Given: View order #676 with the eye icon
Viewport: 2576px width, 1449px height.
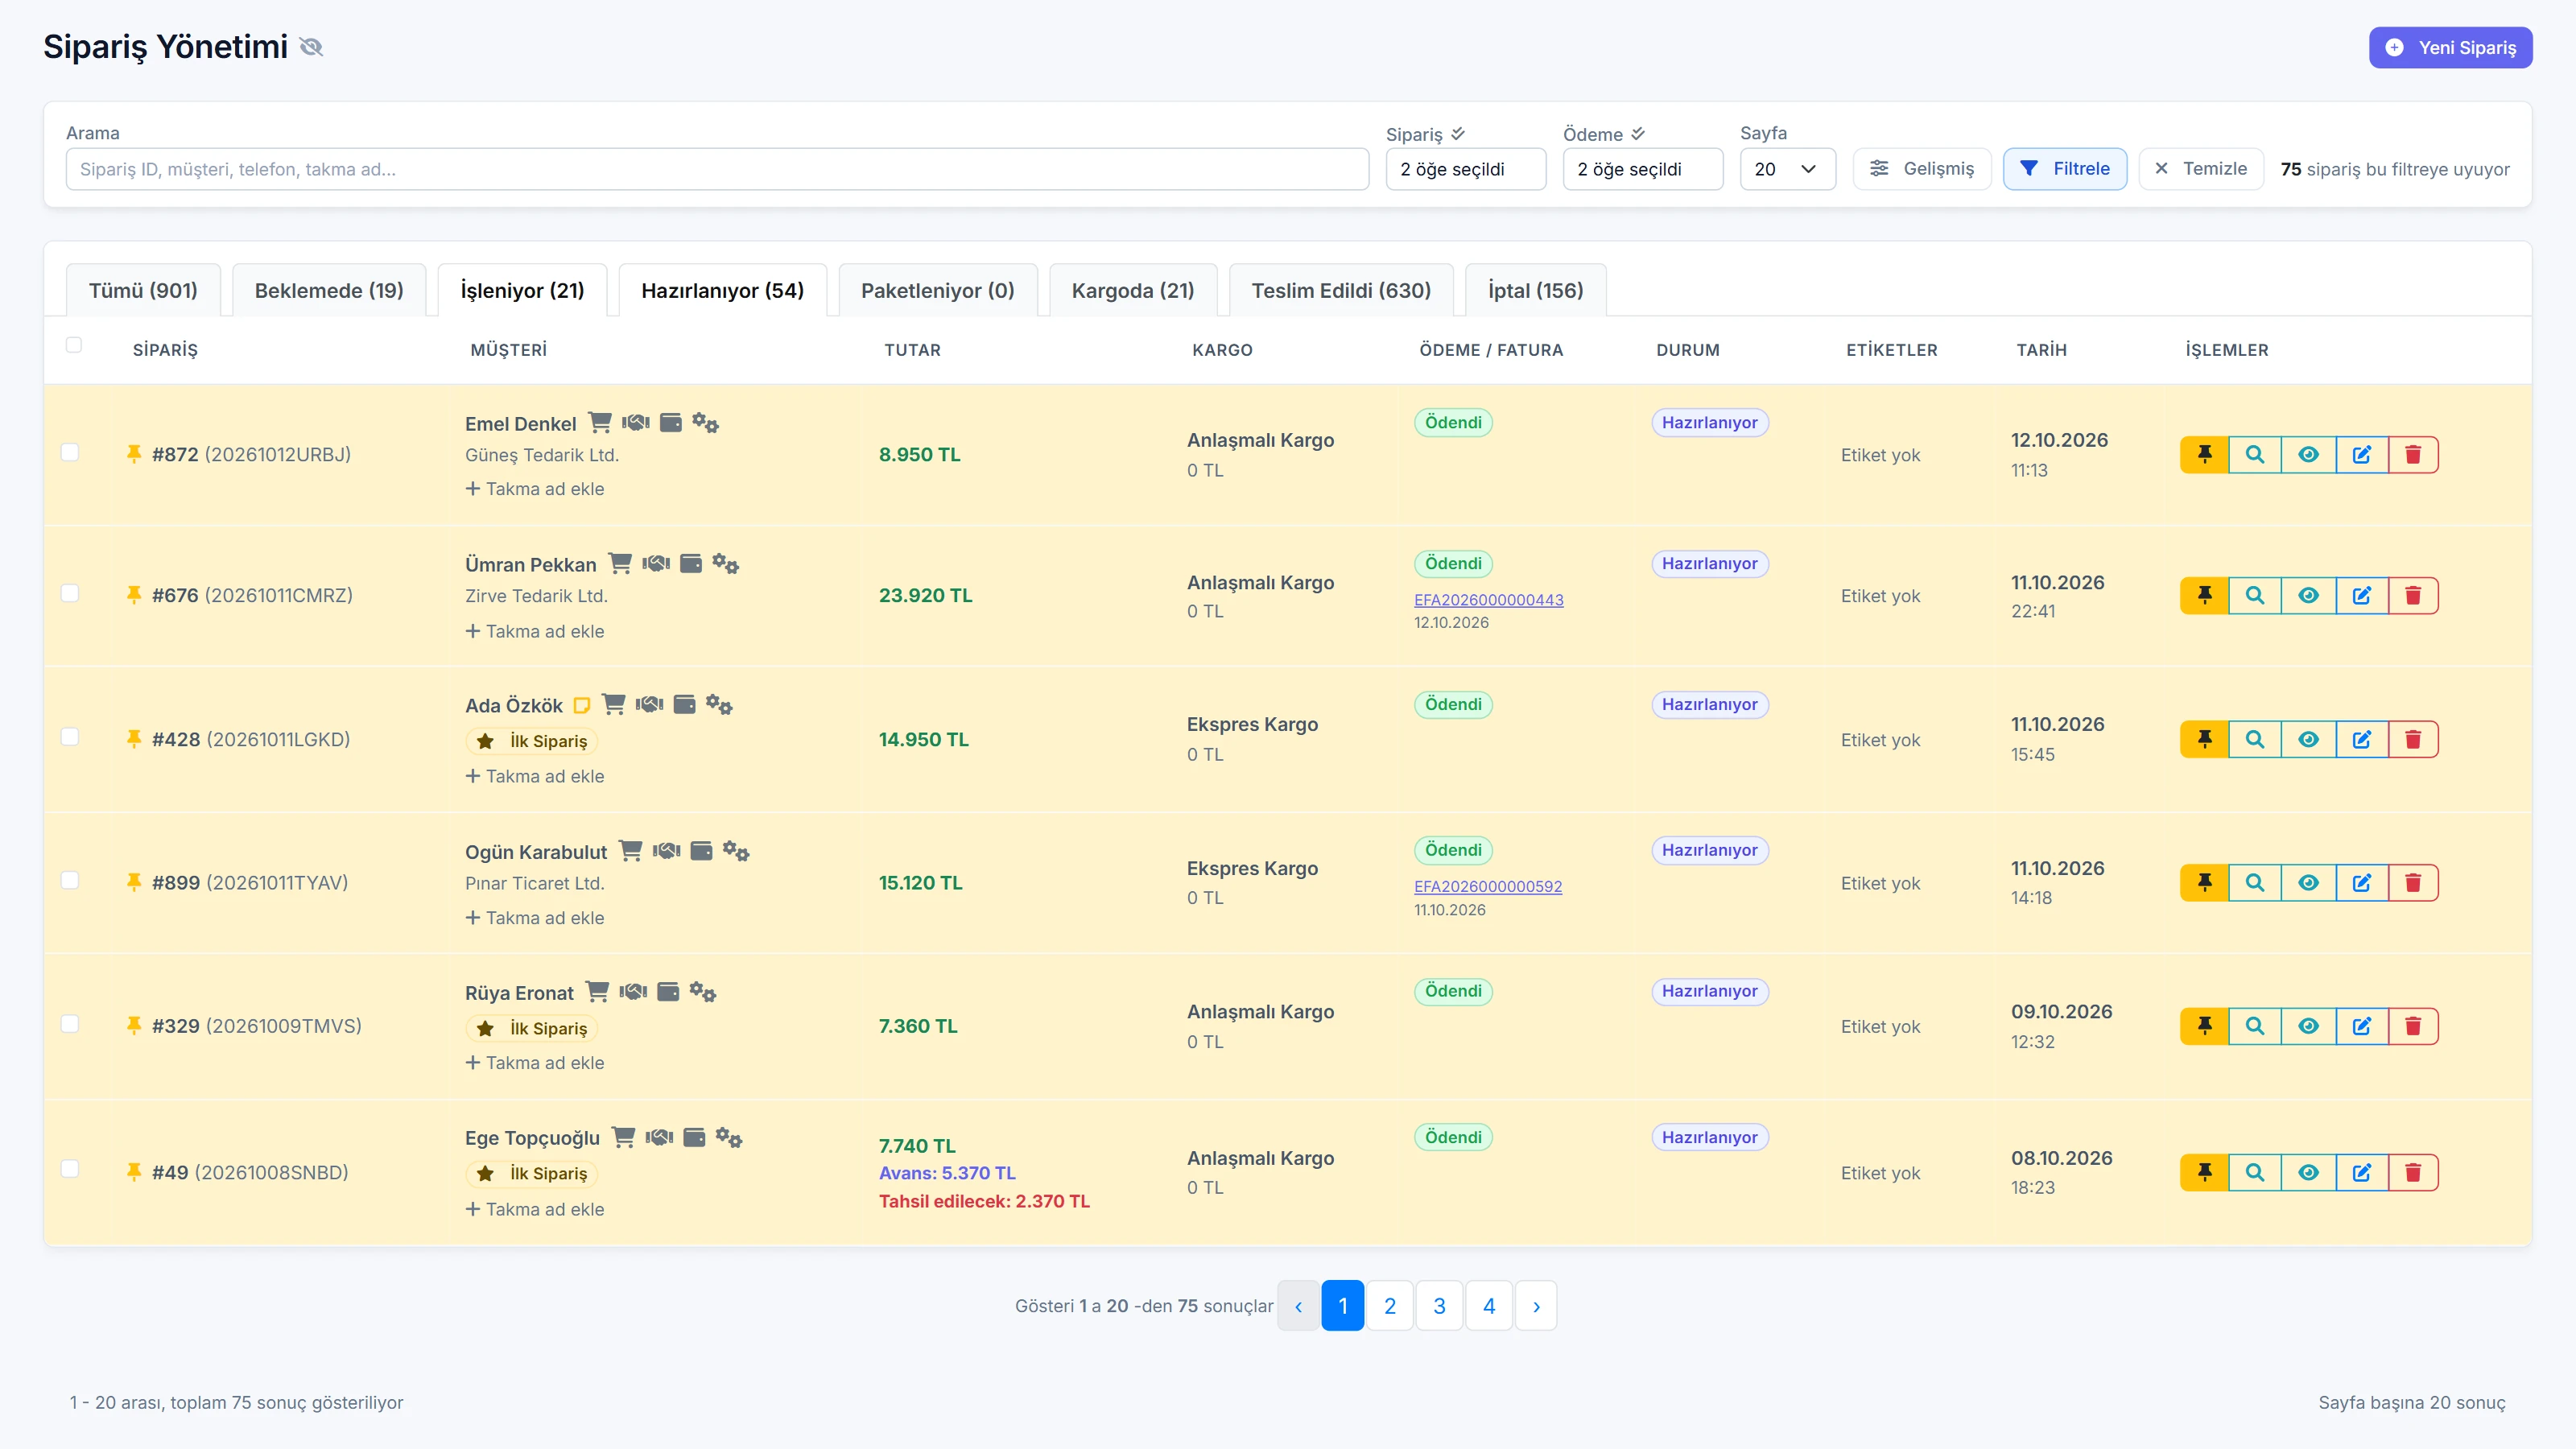Looking at the screenshot, I should 2308,596.
